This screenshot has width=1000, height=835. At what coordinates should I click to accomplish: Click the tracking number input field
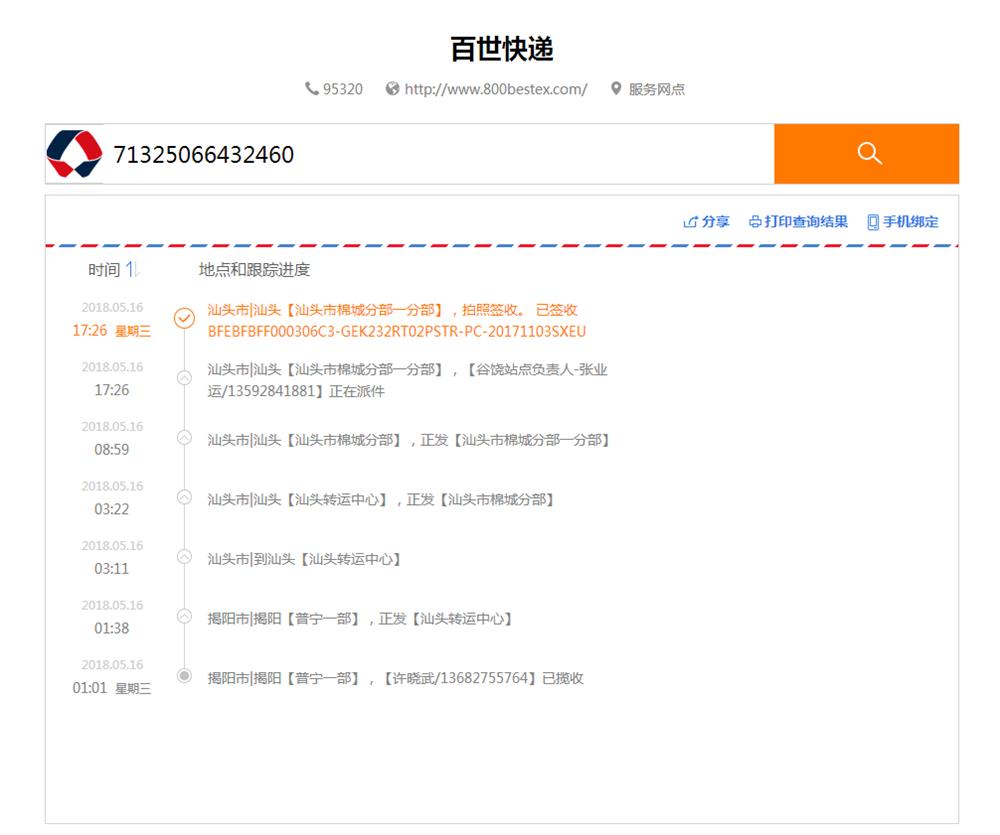click(439, 154)
